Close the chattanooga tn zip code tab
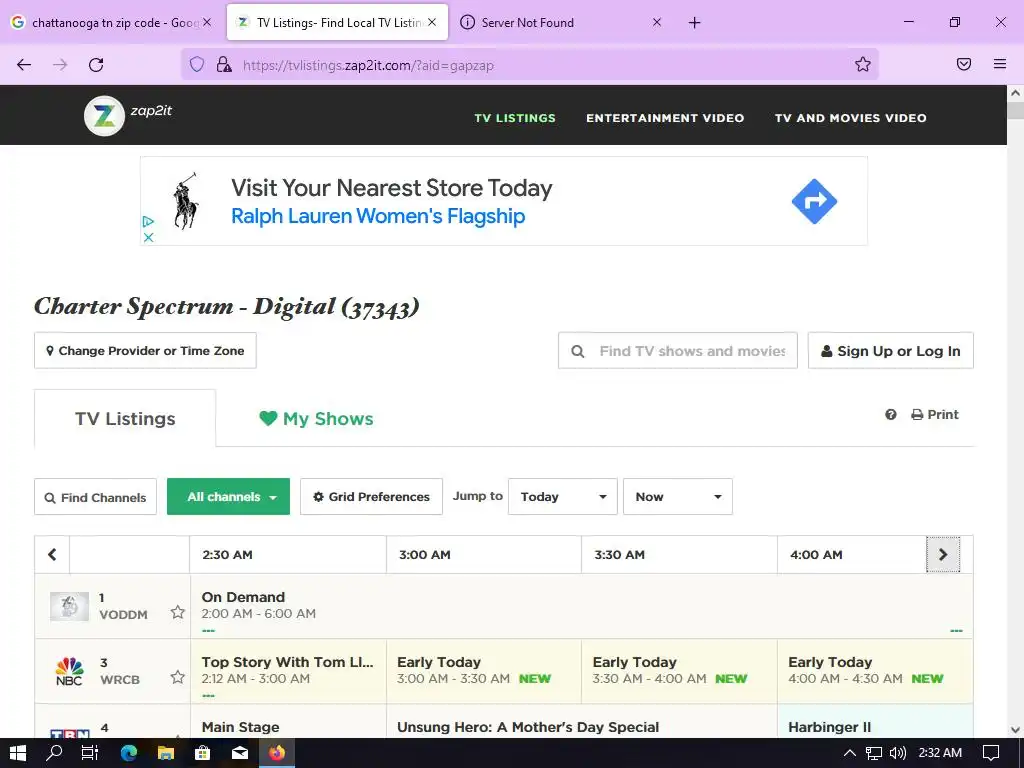Viewport: 1024px width, 768px height. [x=207, y=22]
